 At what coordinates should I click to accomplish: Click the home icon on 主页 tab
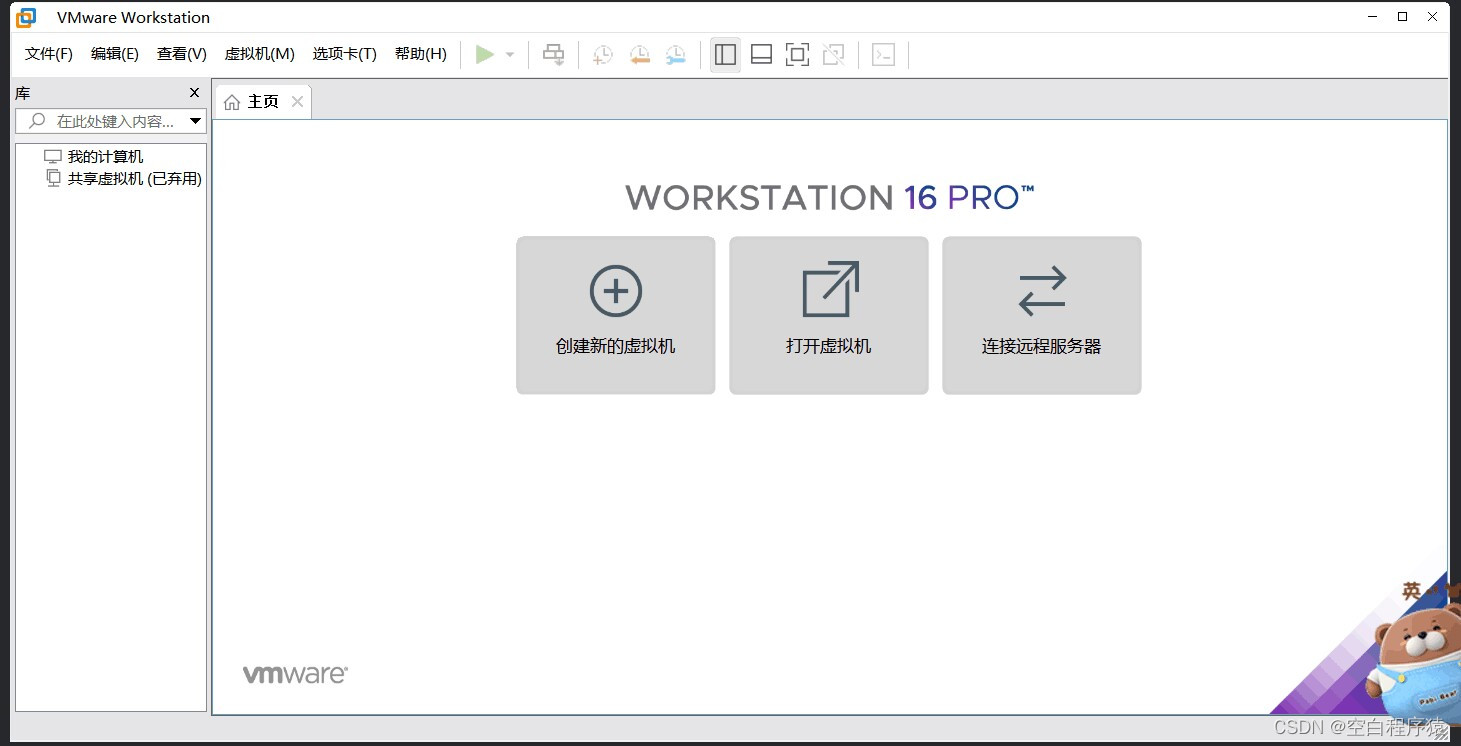pos(232,102)
